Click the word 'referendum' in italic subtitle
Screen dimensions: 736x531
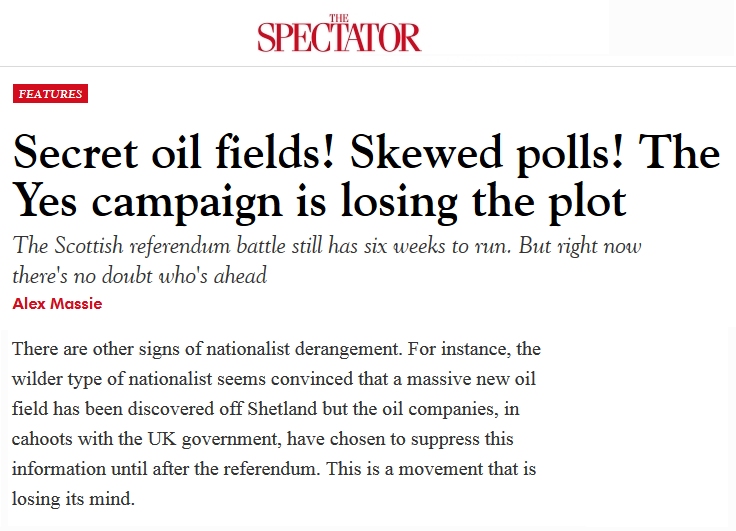point(179,246)
